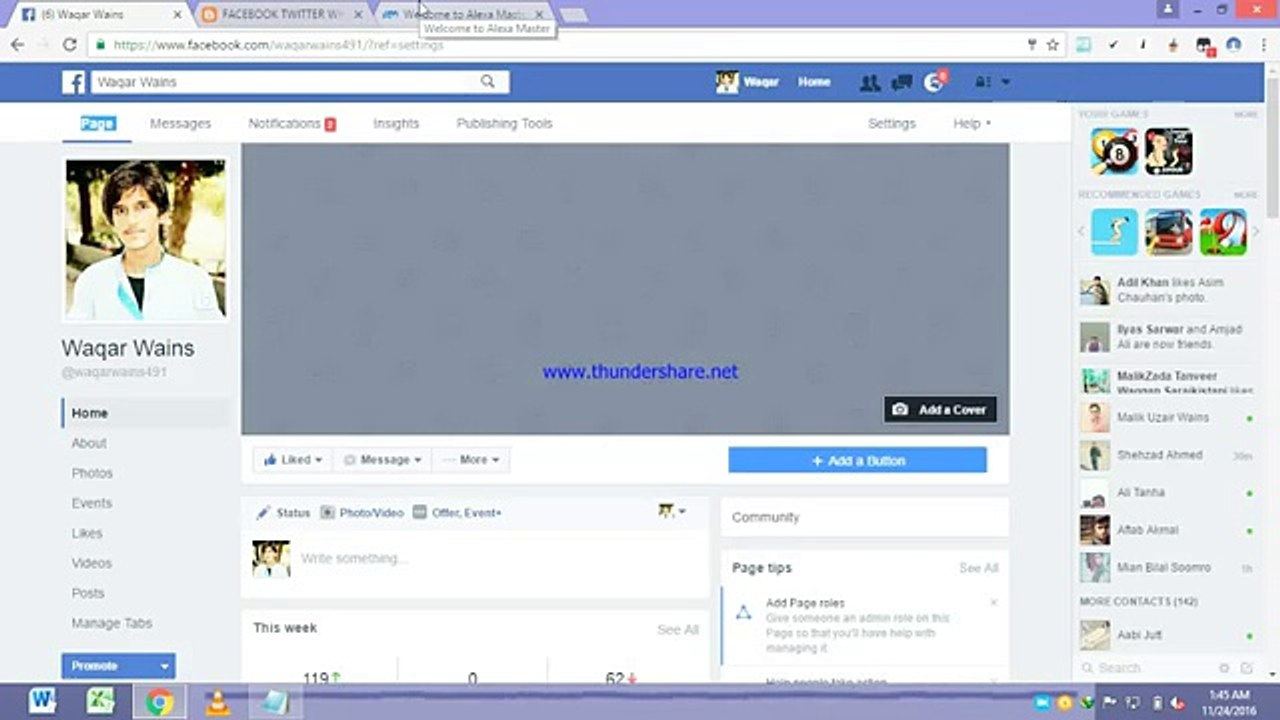This screenshot has width=1280, height=720.
Task: Open Videos in left sidebar
Action: point(92,563)
